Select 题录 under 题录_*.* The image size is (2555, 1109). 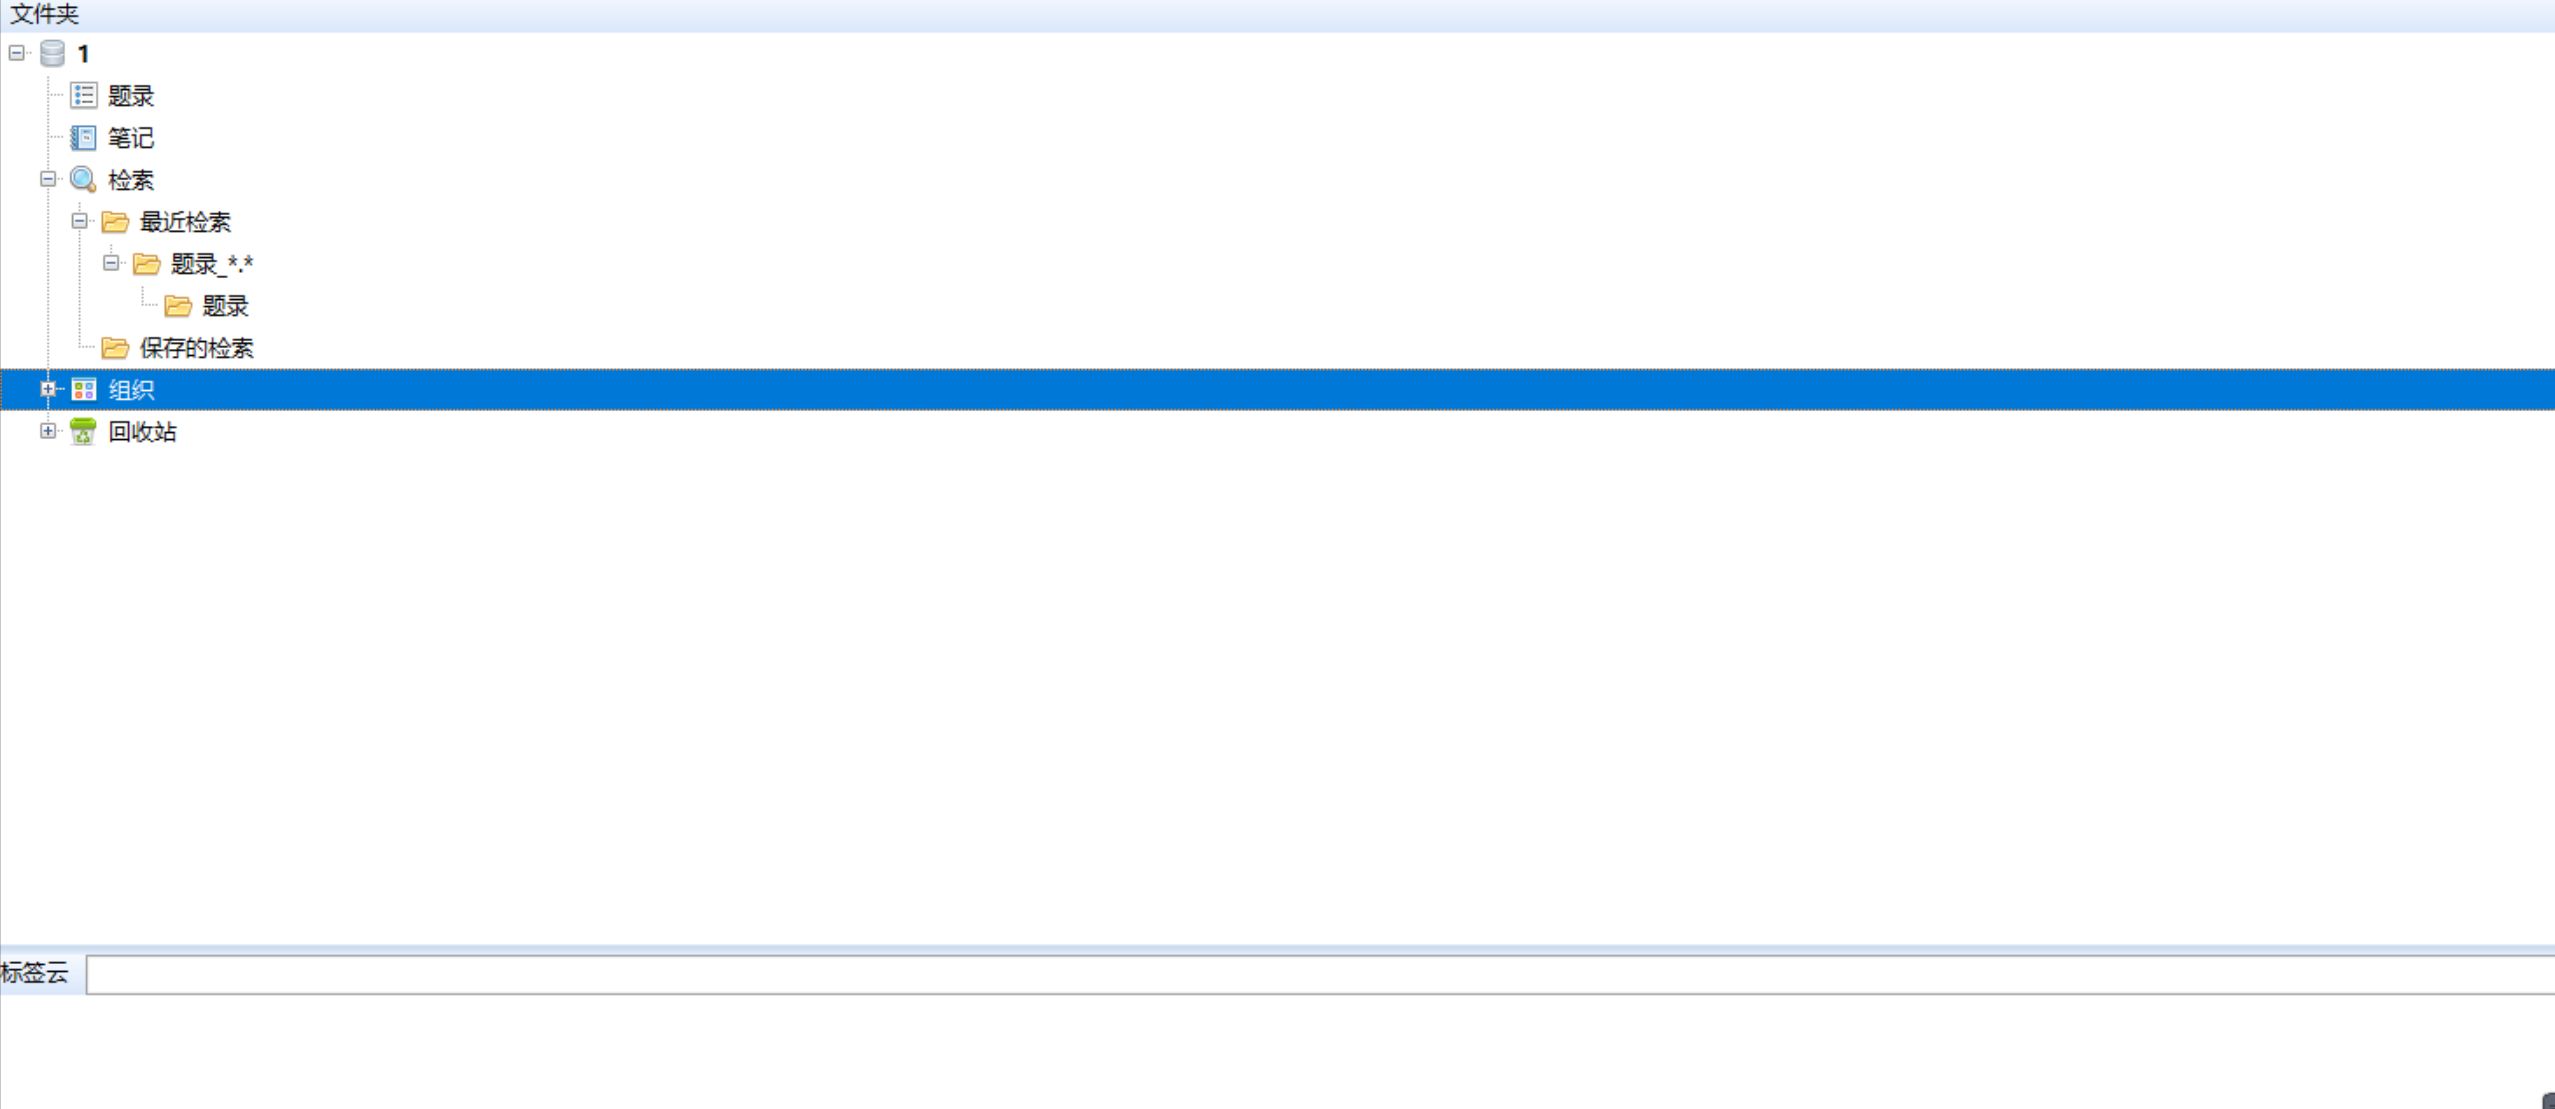pyautogui.click(x=228, y=305)
